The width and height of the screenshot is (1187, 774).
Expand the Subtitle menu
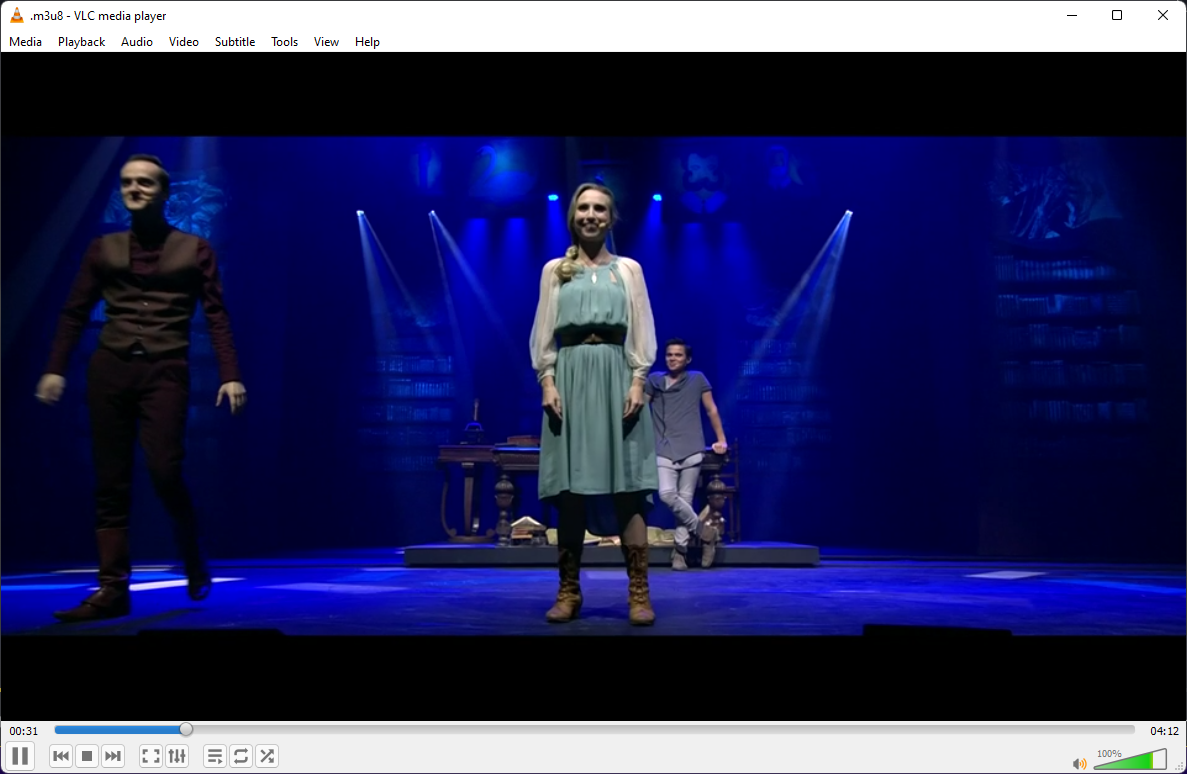point(235,42)
